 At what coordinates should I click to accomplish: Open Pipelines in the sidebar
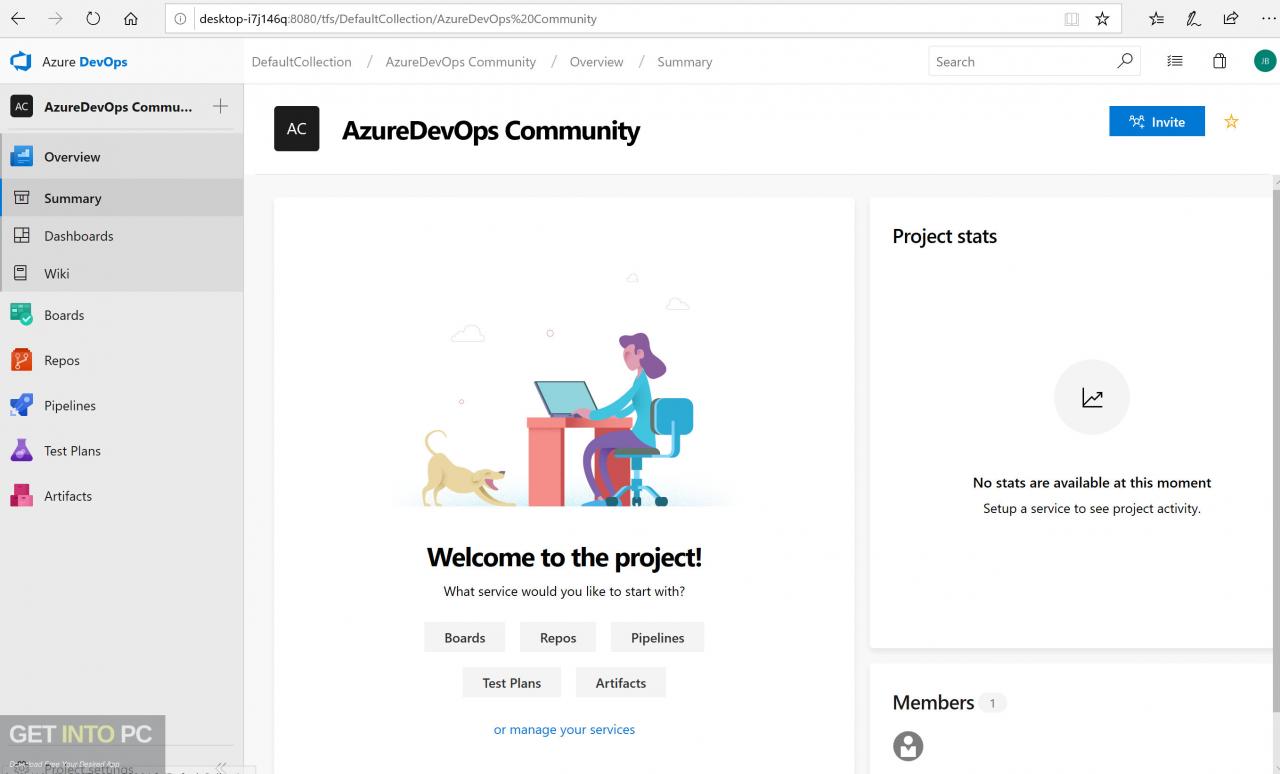pos(121,405)
